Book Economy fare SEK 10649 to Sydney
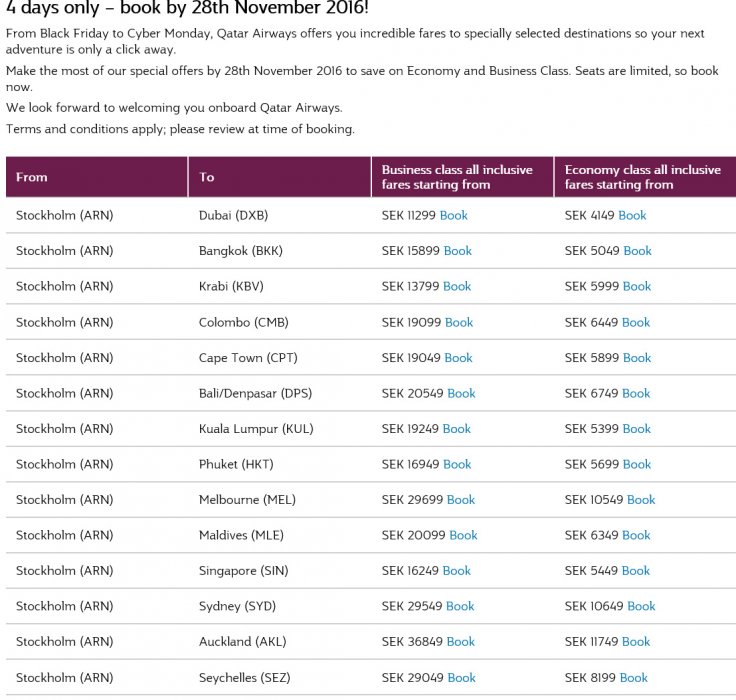The width and height of the screenshot is (736, 700). [x=641, y=606]
